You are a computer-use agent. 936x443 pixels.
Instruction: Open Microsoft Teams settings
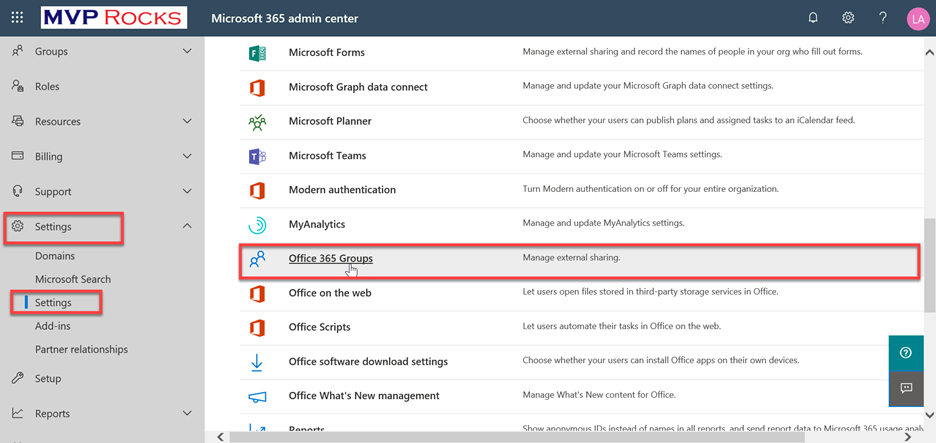(327, 156)
